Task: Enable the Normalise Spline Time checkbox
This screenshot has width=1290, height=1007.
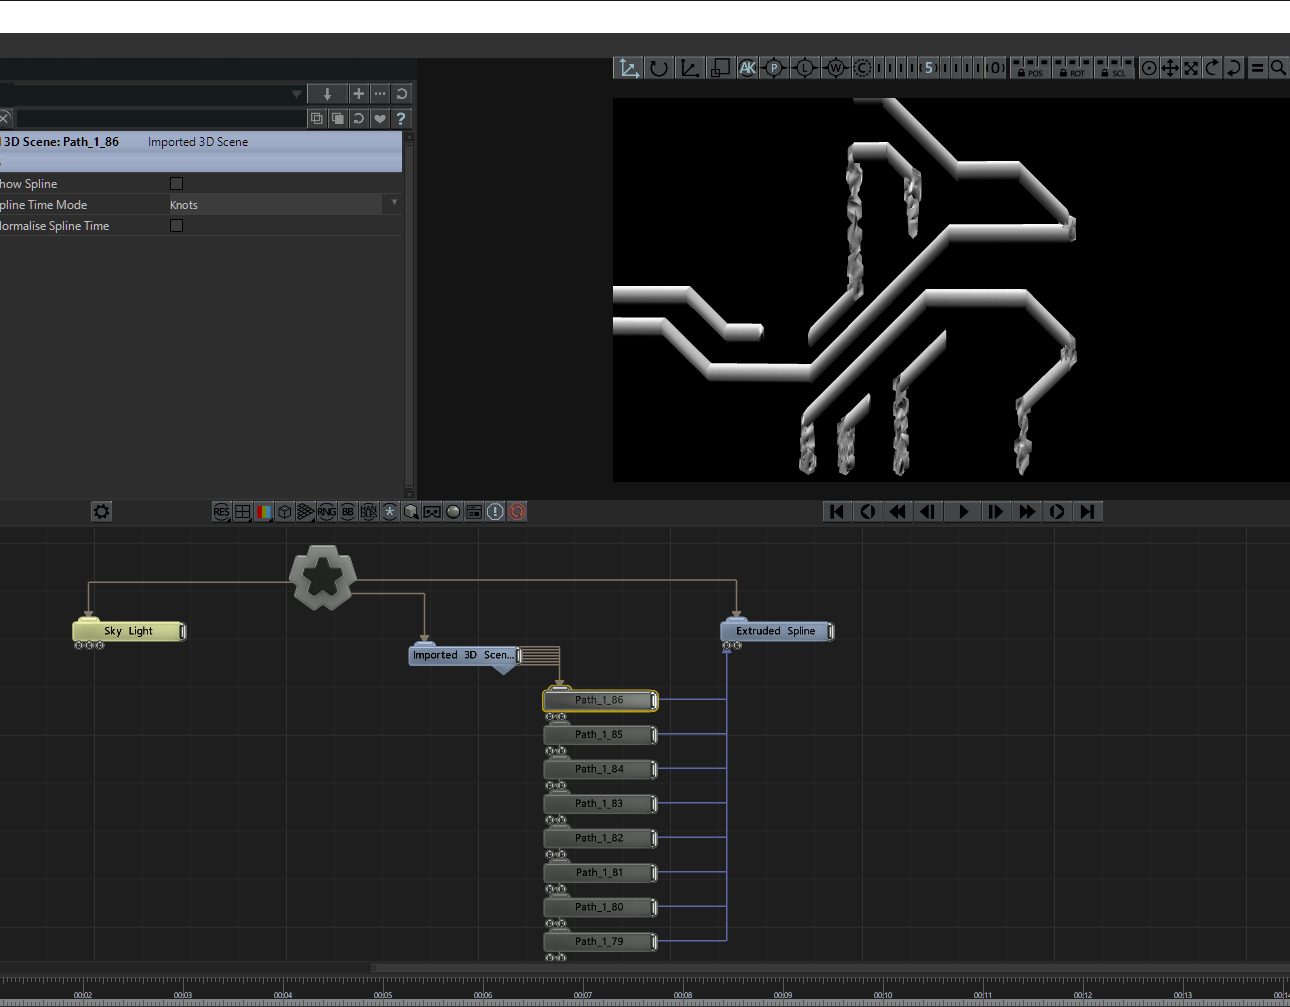Action: point(176,225)
